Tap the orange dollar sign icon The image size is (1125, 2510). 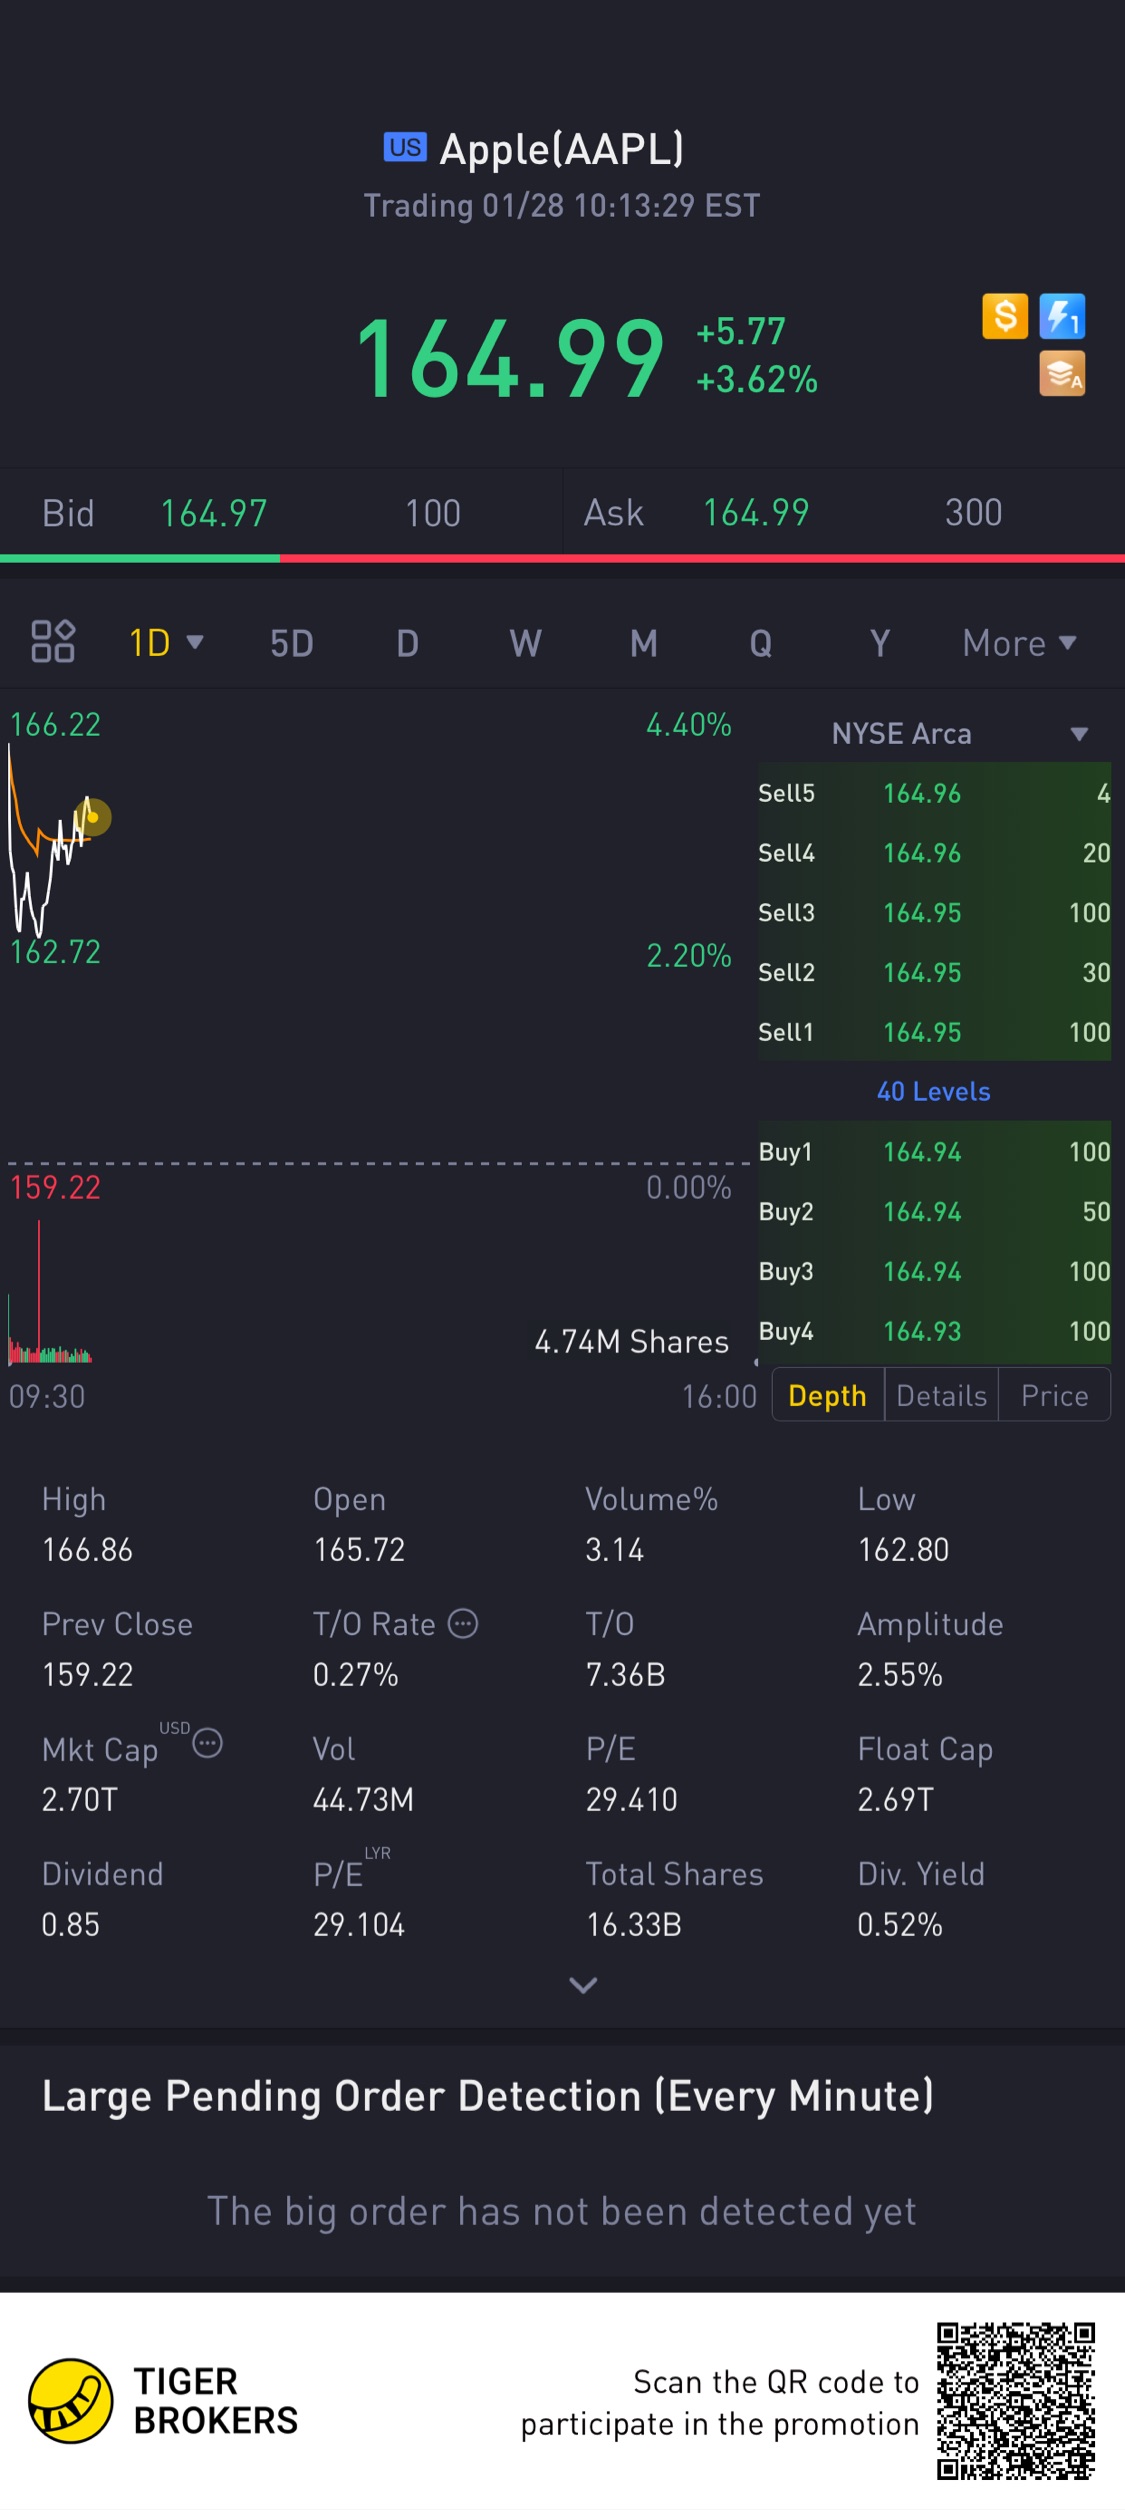point(1004,317)
